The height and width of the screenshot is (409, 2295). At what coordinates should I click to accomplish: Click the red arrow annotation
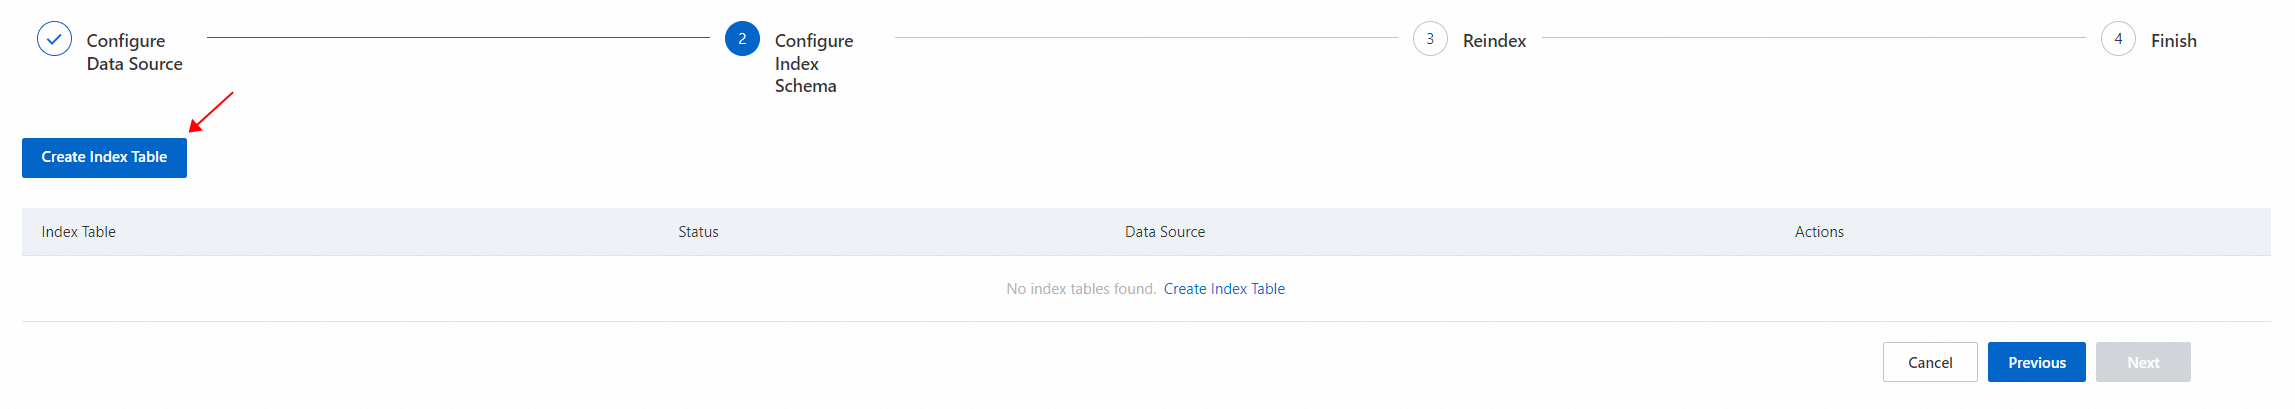pyautogui.click(x=211, y=112)
